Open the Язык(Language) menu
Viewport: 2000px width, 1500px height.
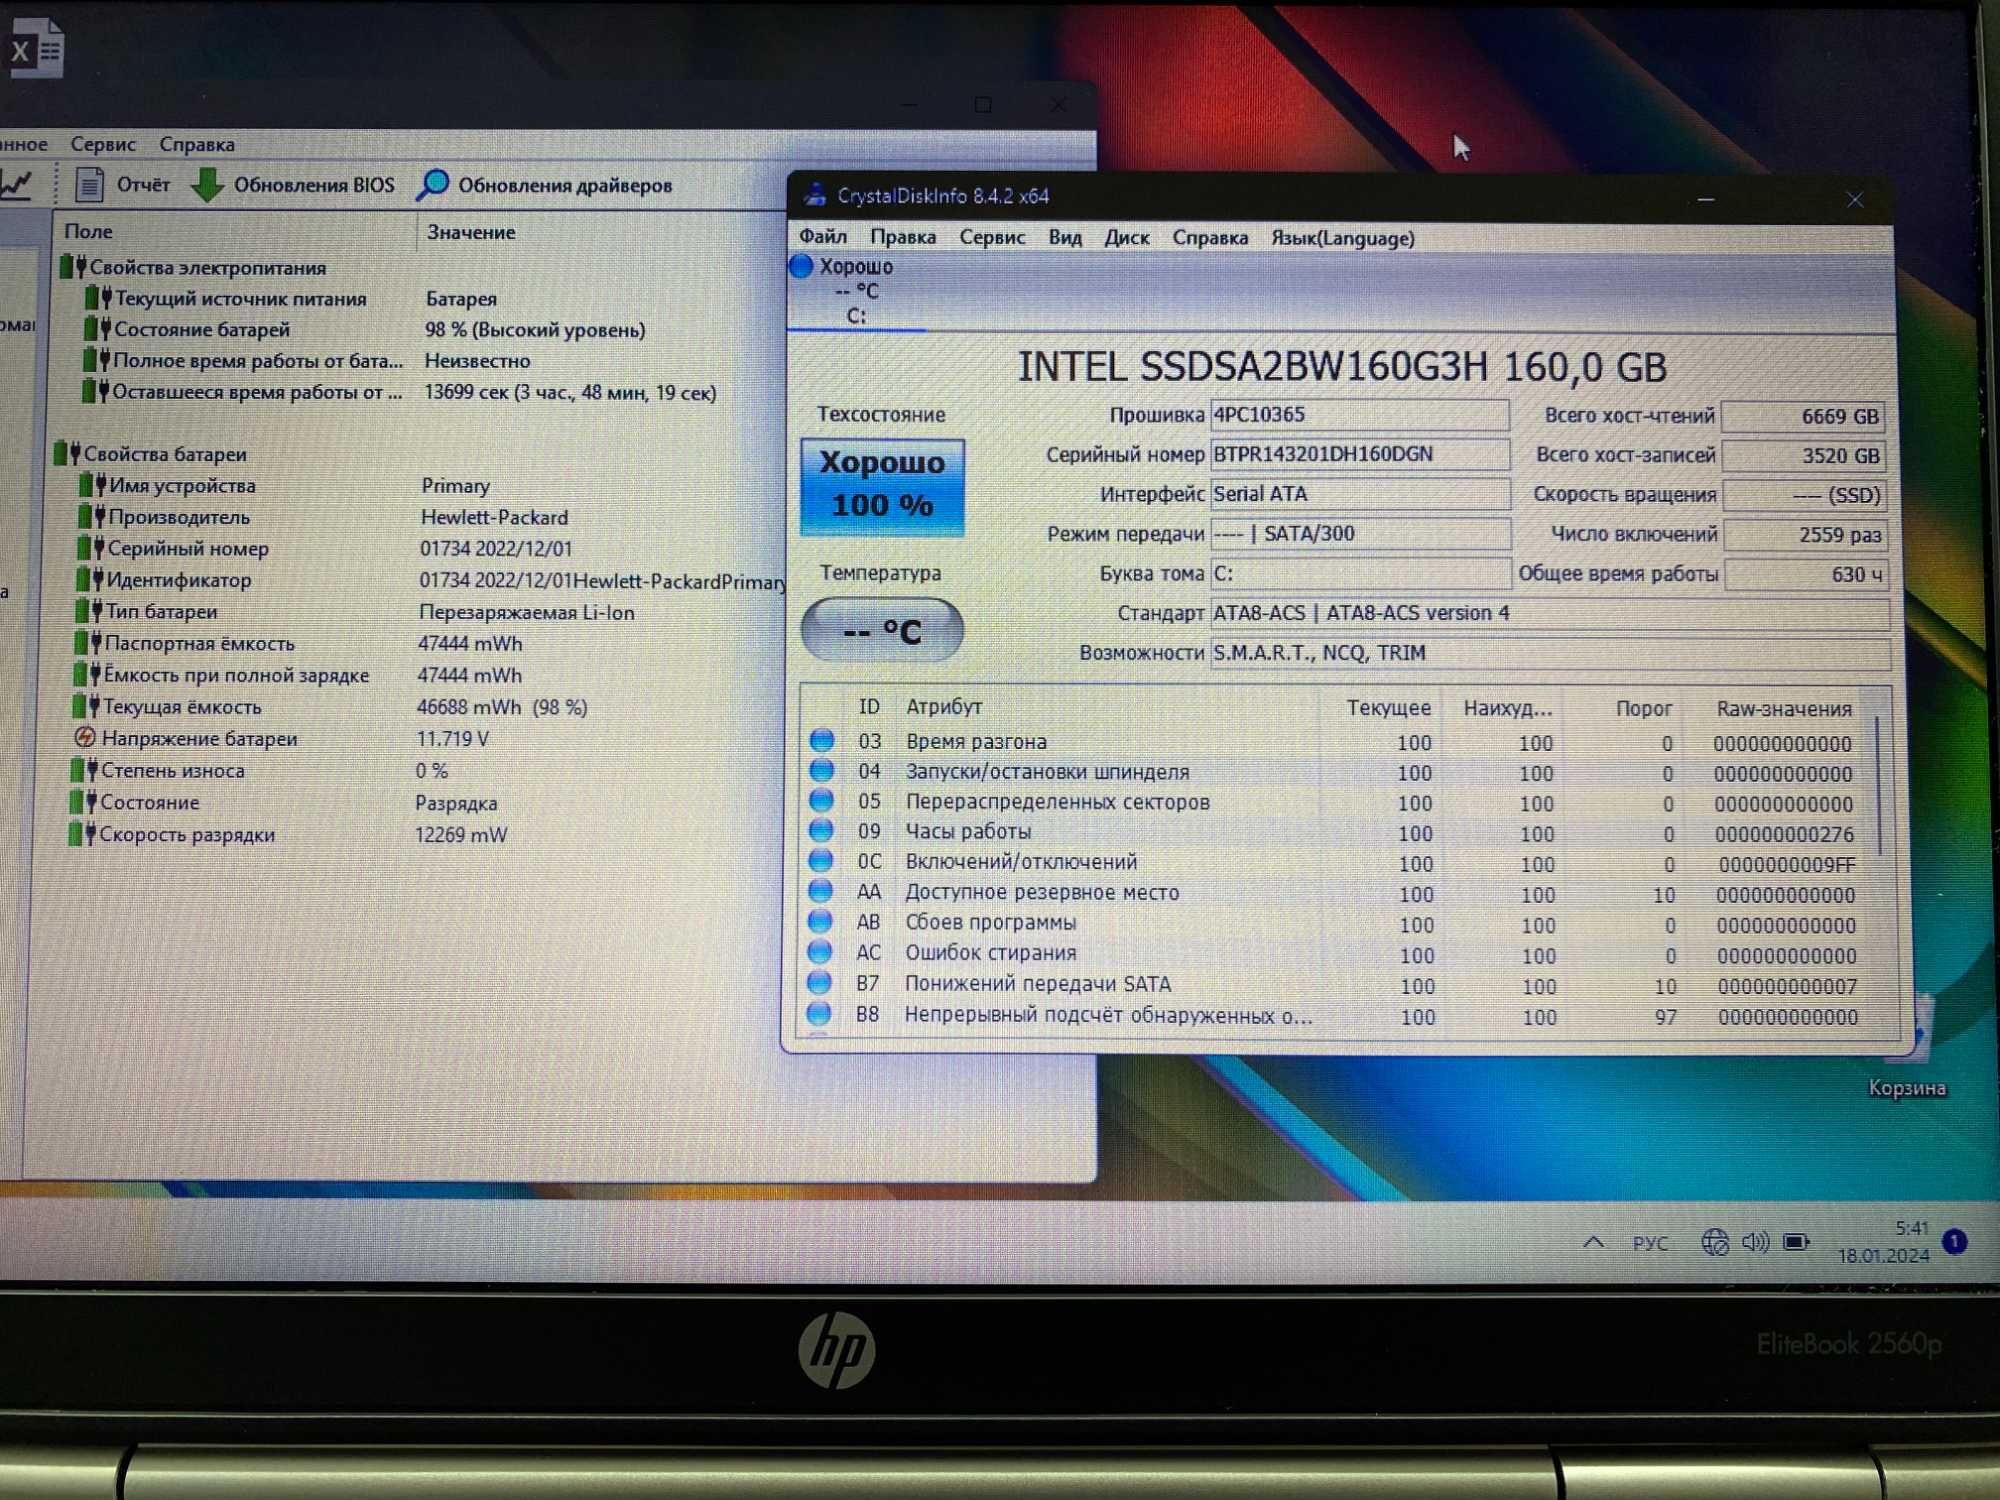click(1343, 238)
